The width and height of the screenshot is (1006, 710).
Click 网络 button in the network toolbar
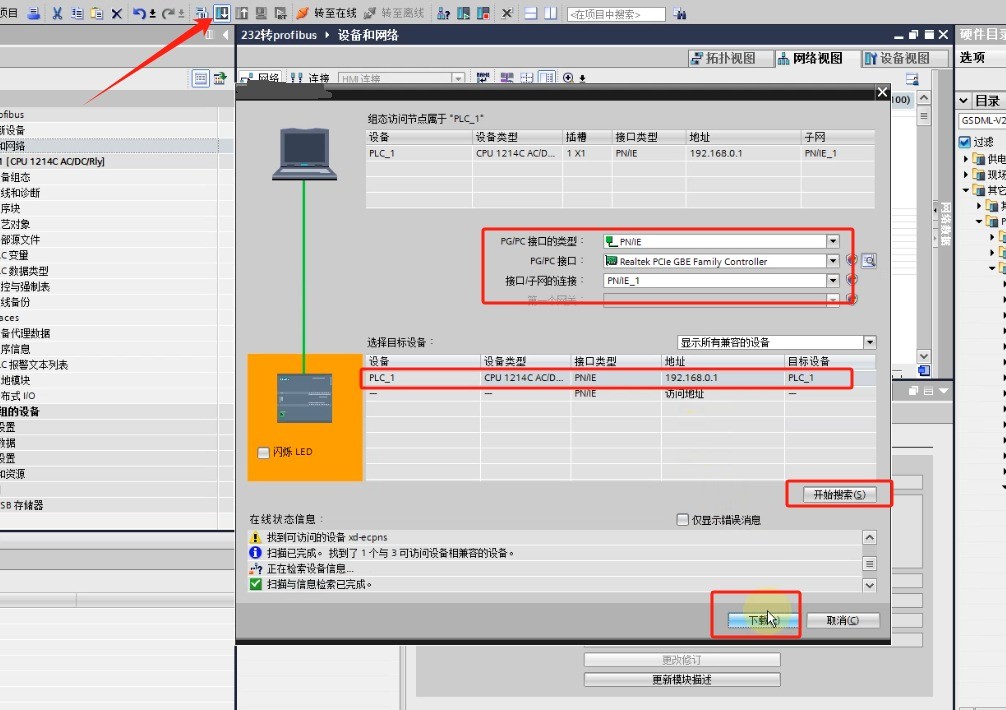tap(259, 78)
